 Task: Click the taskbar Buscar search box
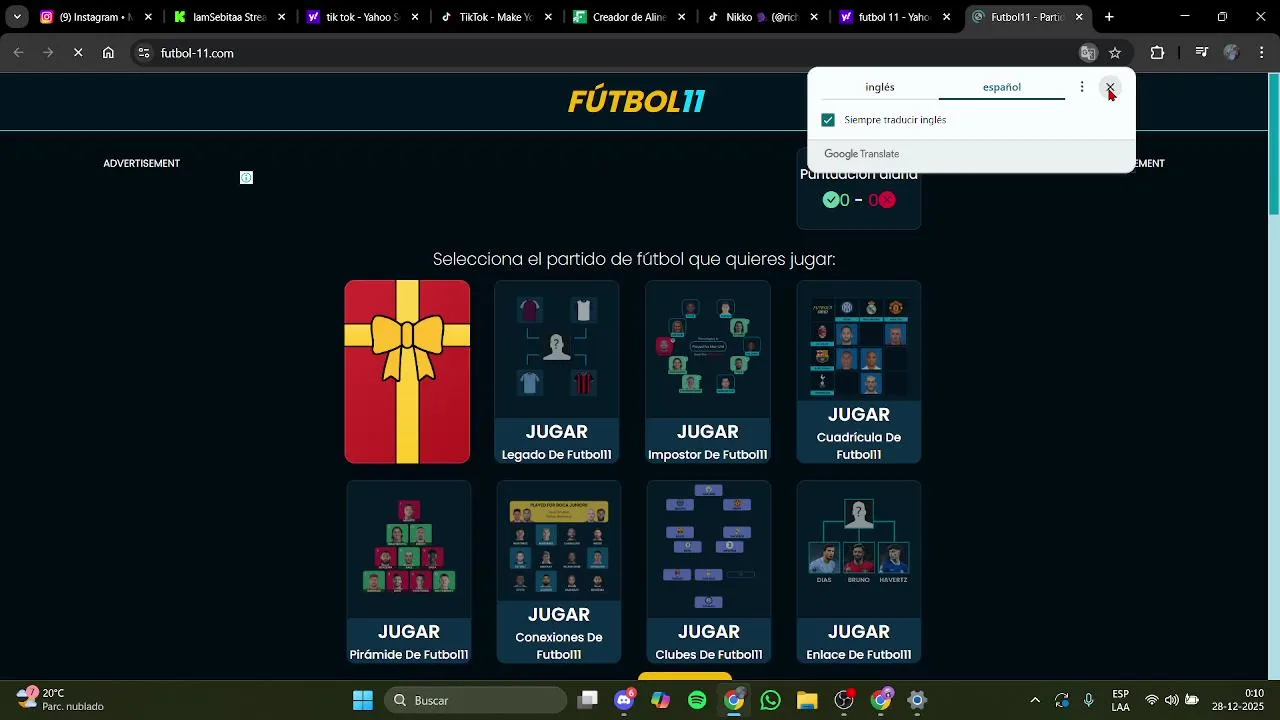click(474, 700)
